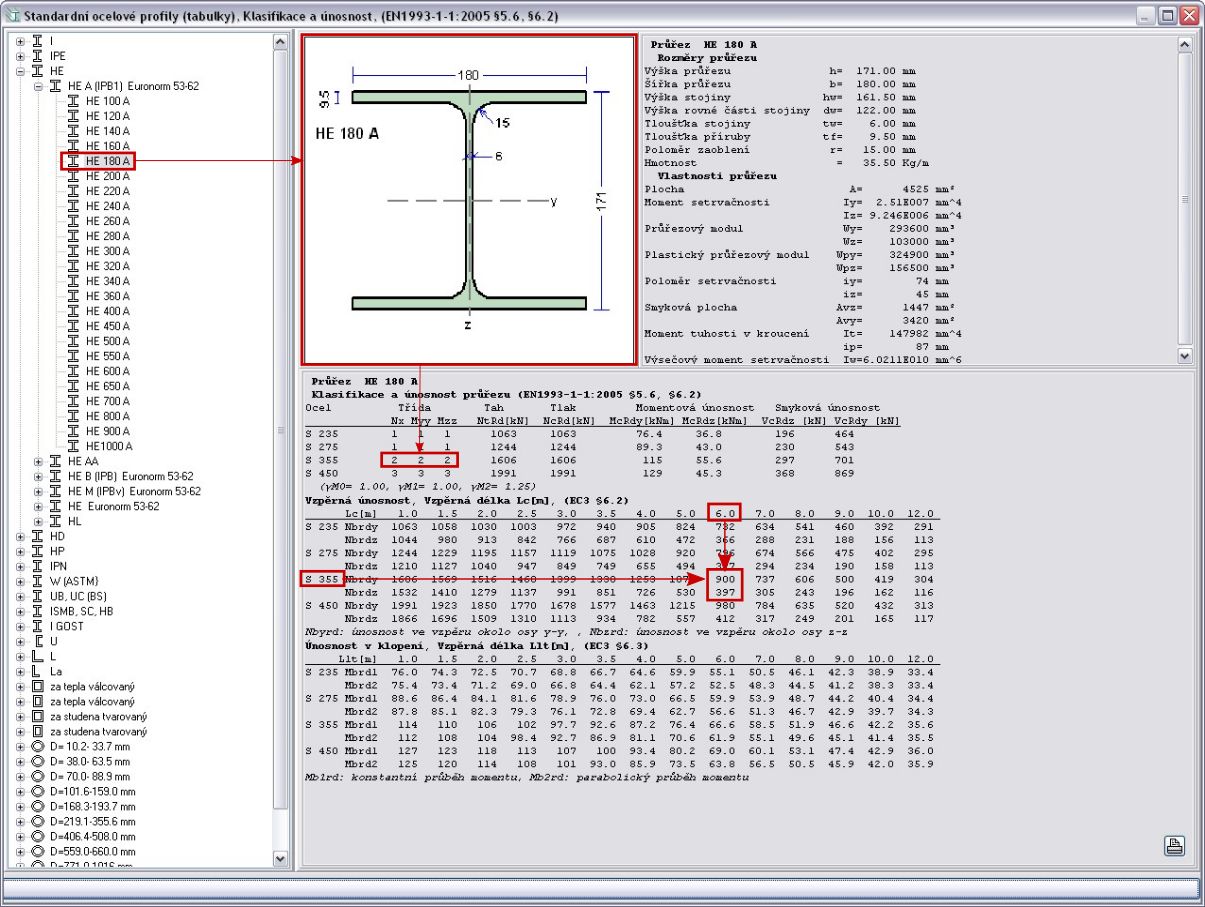Click the I-beam icon next to IPE
Screen dimensions: 1205x907
[38, 56]
